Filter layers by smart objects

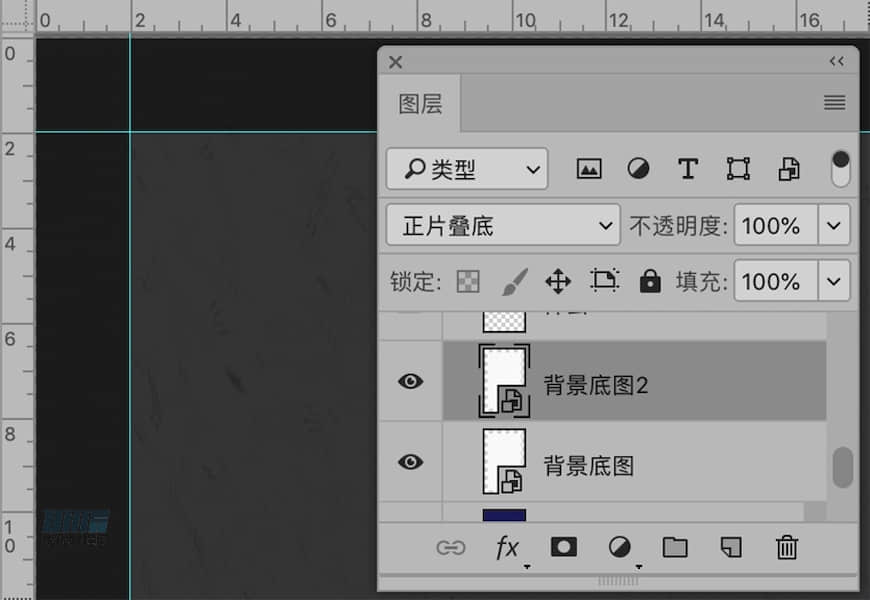tap(788, 168)
